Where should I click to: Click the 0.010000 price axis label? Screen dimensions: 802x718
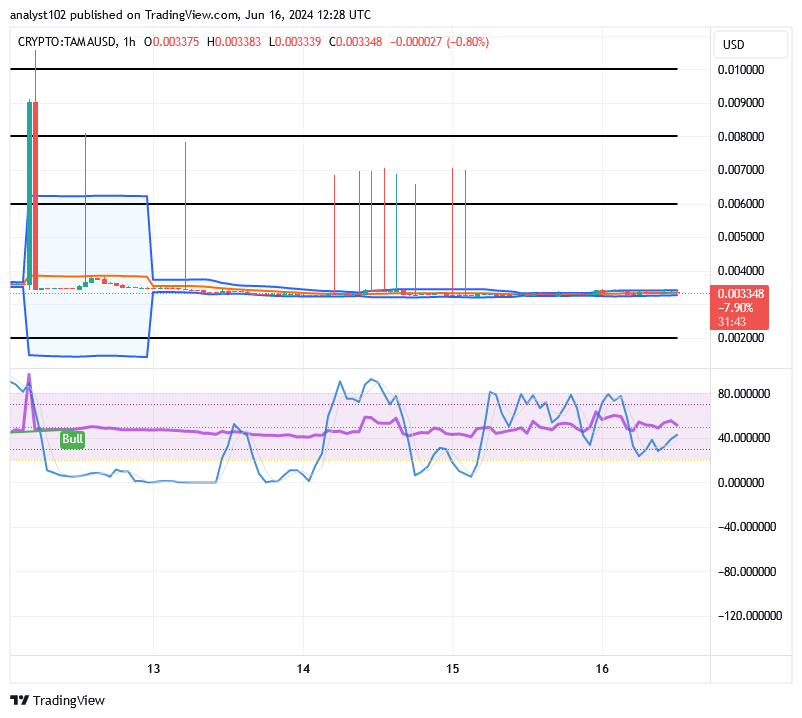pyautogui.click(x=741, y=70)
